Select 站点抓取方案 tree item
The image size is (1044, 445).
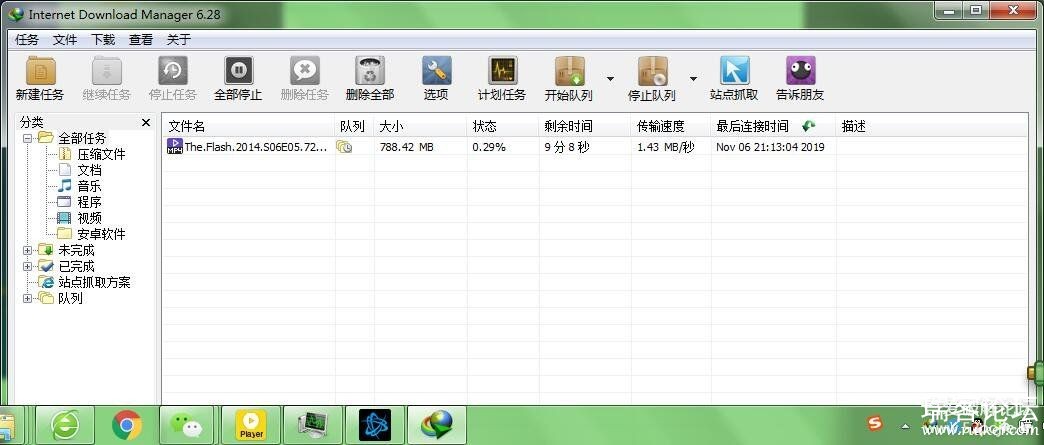[x=95, y=282]
